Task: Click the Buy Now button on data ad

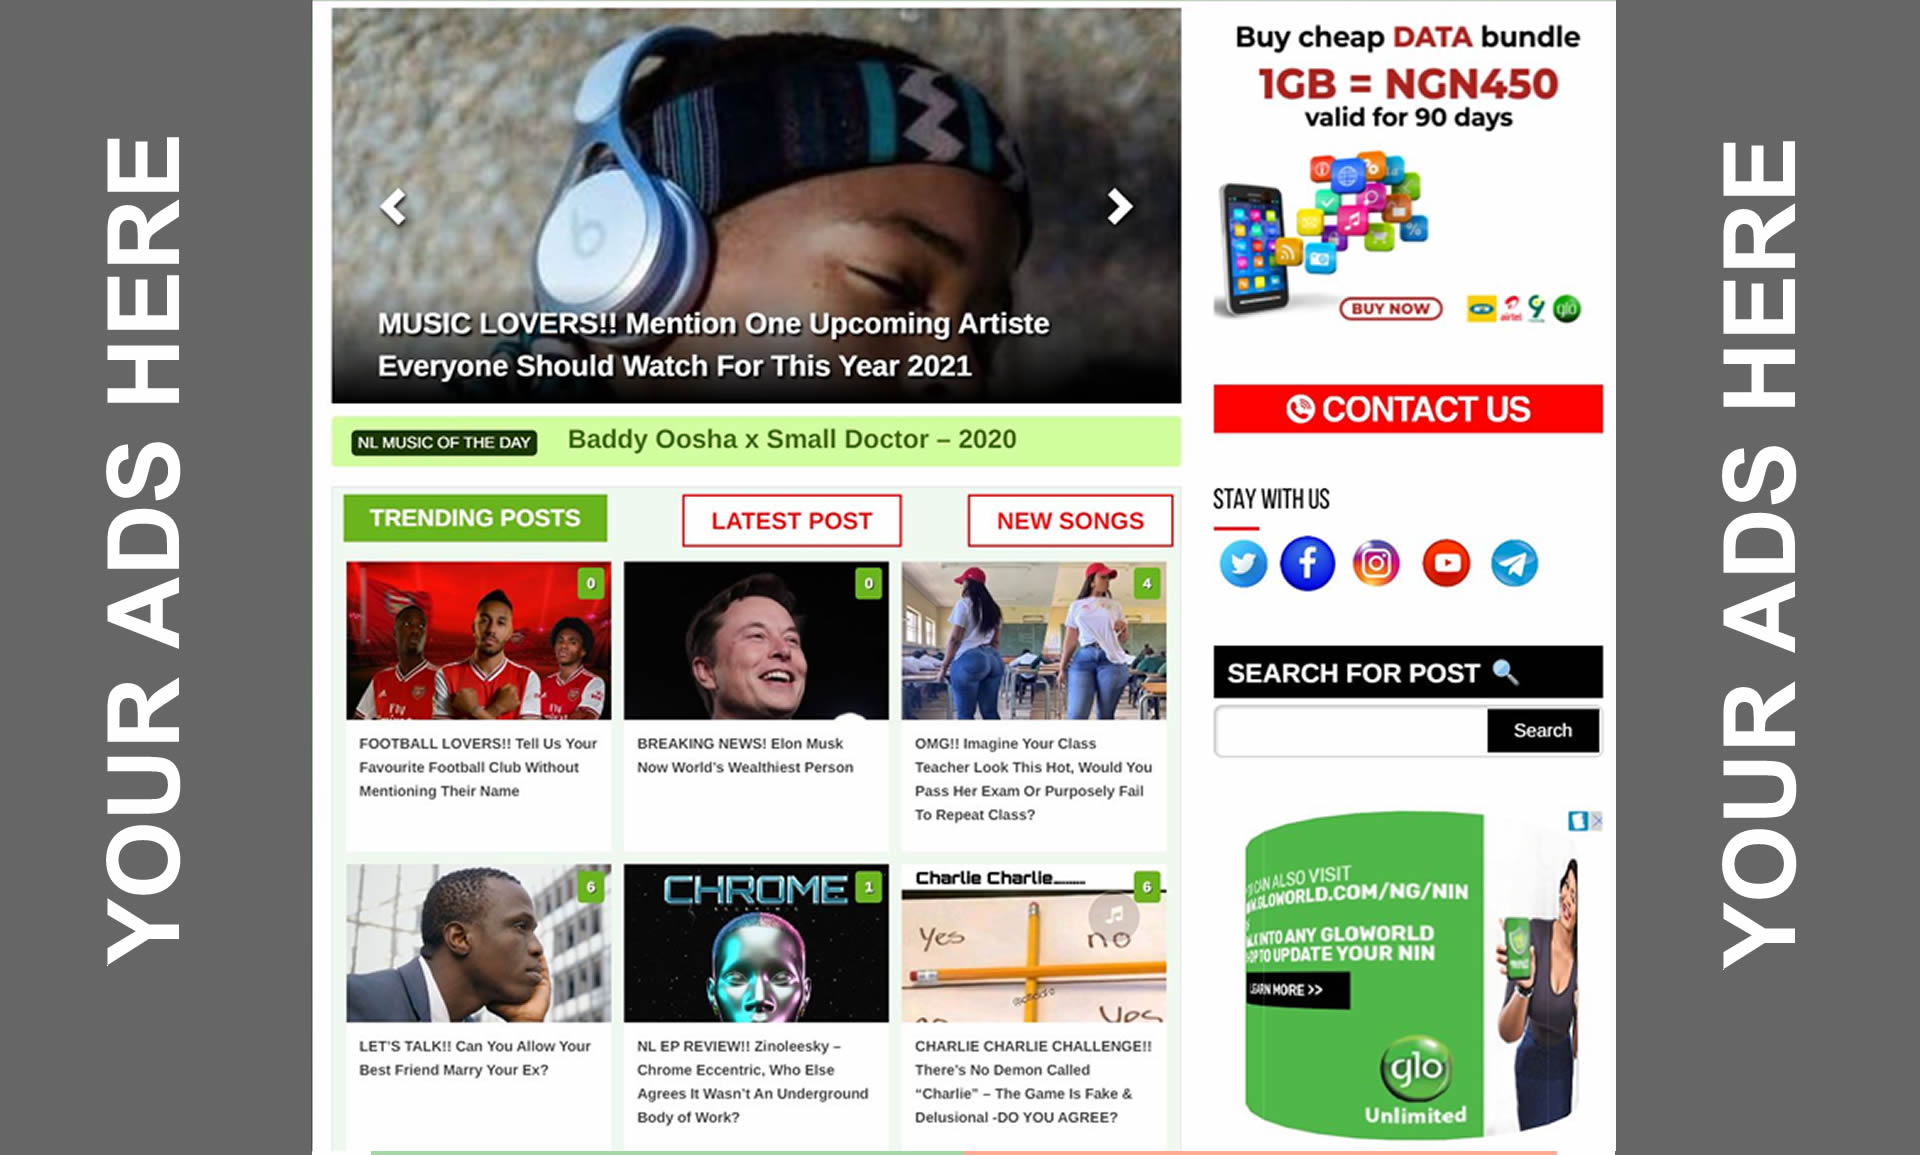Action: click(x=1390, y=309)
